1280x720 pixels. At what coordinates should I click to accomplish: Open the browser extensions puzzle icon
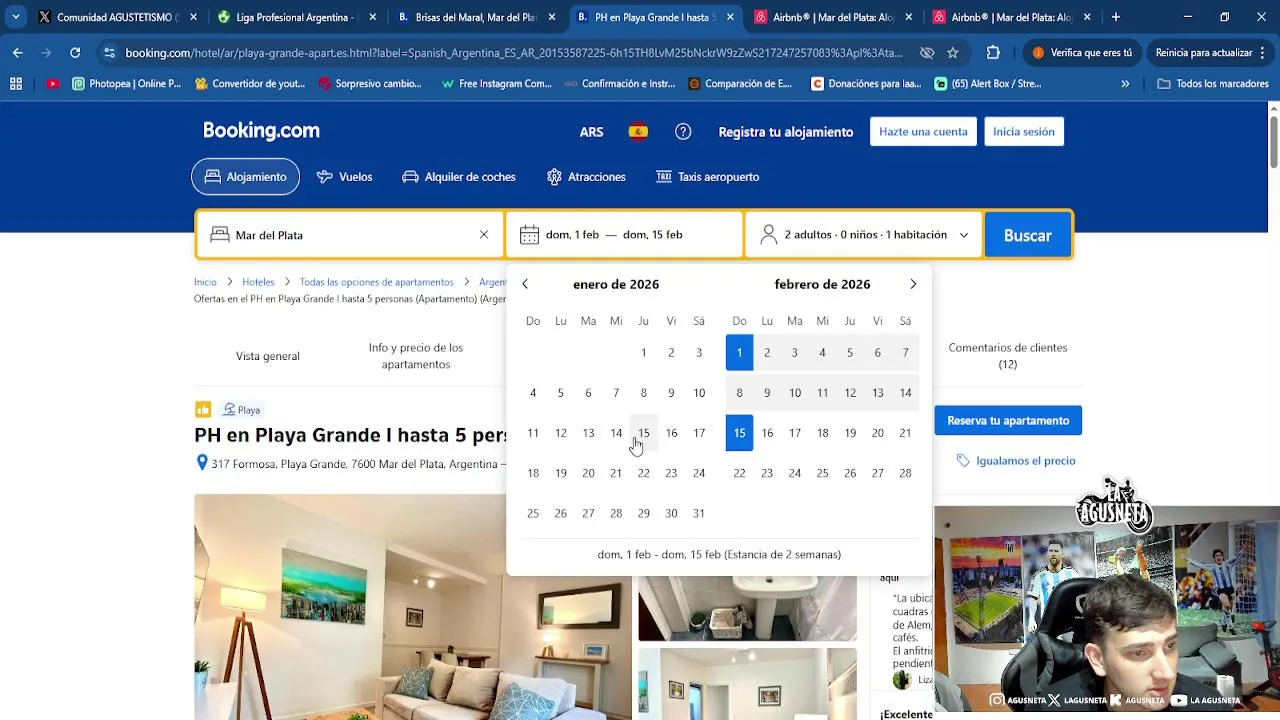pyautogui.click(x=993, y=52)
